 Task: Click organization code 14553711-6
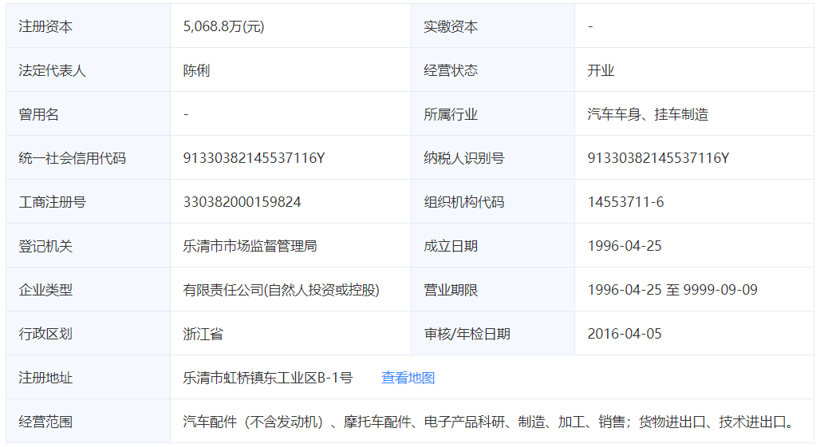point(626,202)
